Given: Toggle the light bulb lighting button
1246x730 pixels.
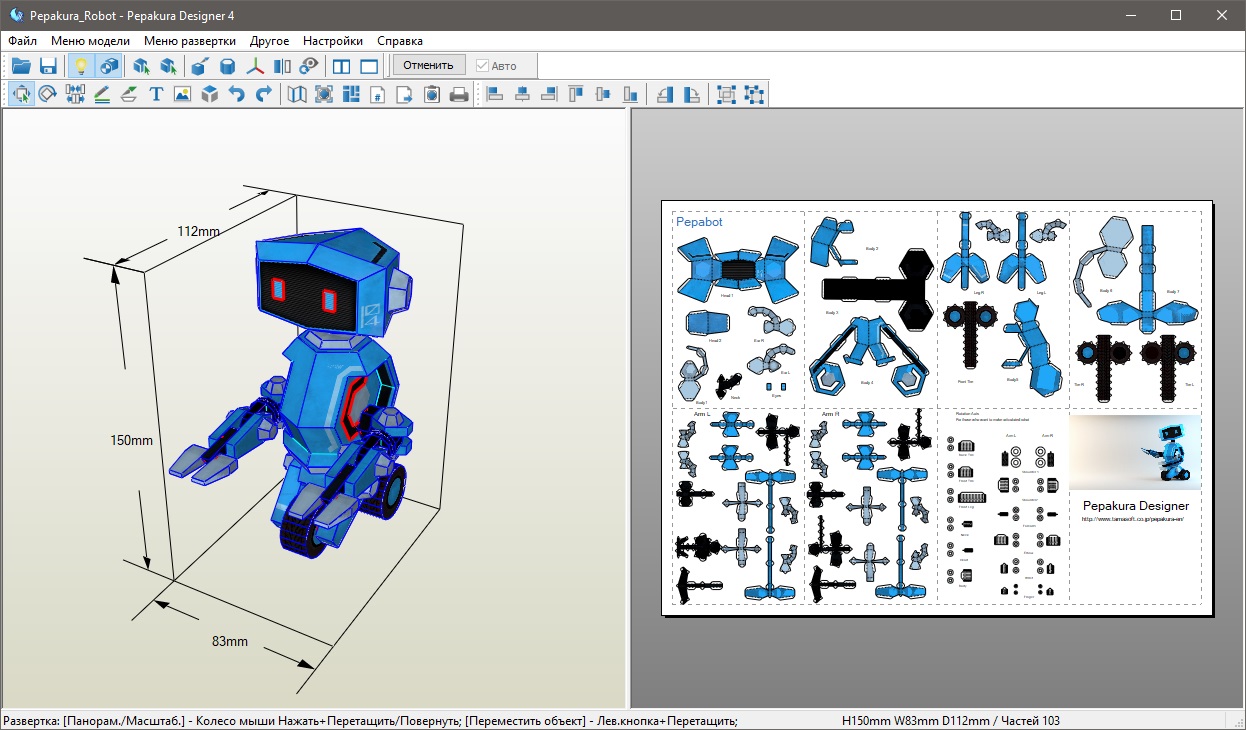Looking at the screenshot, I should click(81, 66).
